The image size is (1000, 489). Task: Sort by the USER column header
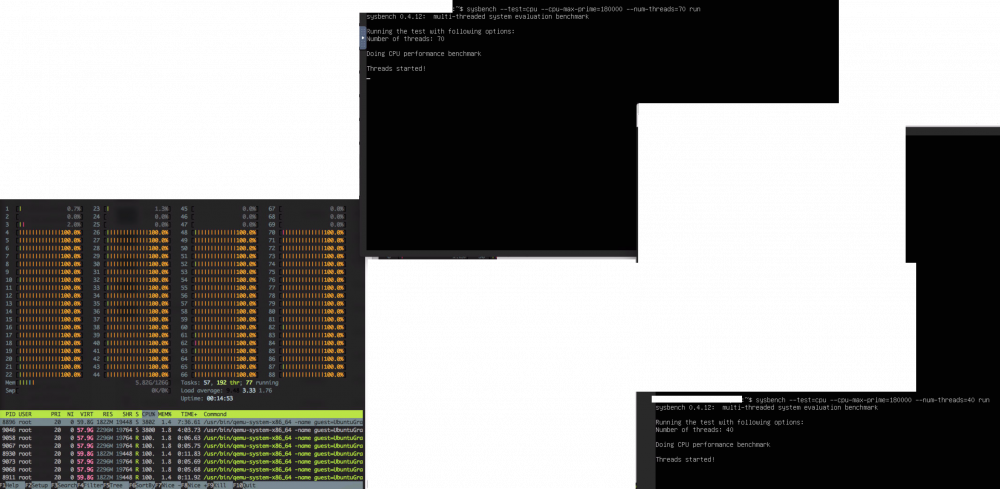[x=26, y=414]
